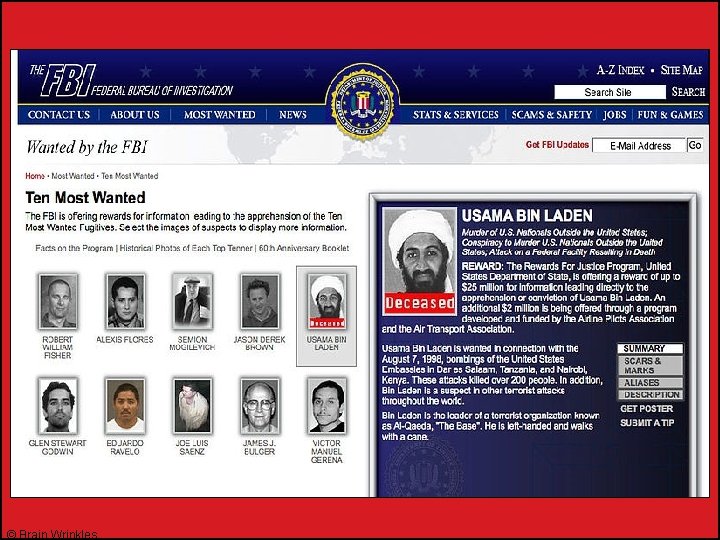Select Victor Manuel Gerena thumbnail
This screenshot has height=540, width=720.
point(326,406)
